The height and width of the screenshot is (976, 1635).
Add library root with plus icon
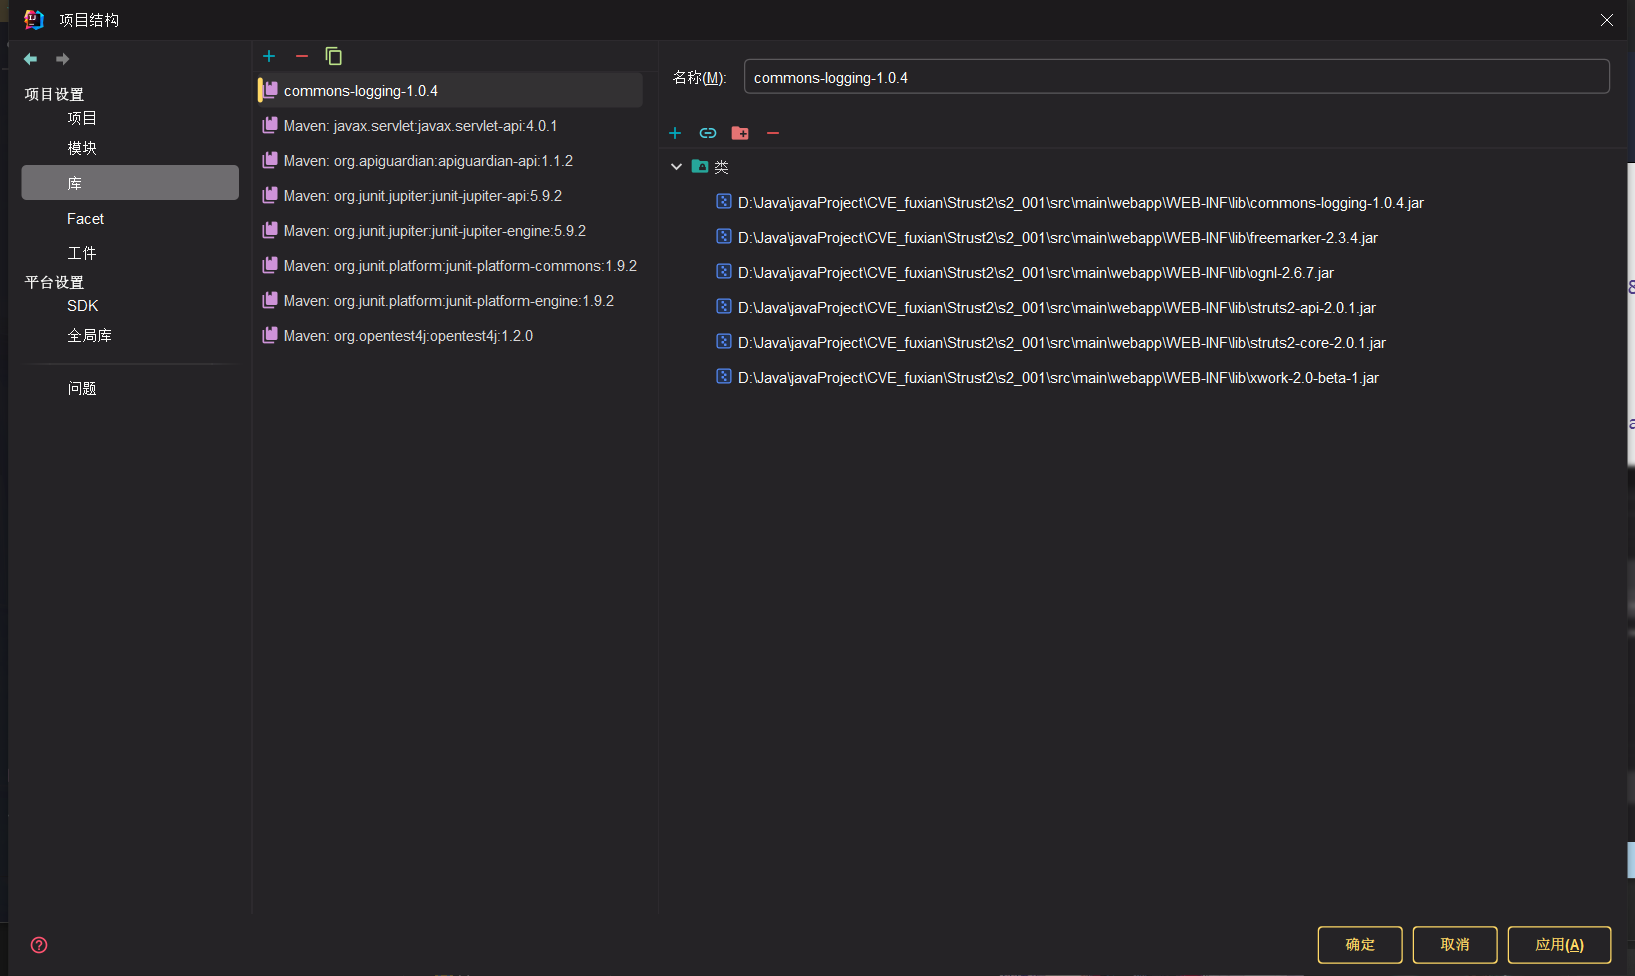click(x=675, y=133)
